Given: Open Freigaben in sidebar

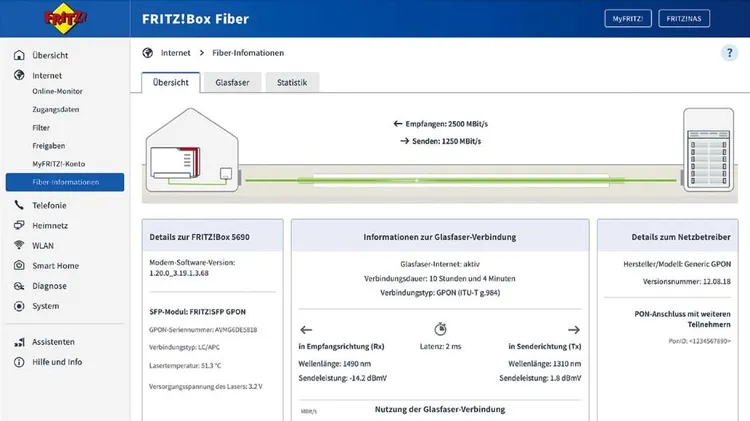Looking at the screenshot, I should pyautogui.click(x=49, y=146).
